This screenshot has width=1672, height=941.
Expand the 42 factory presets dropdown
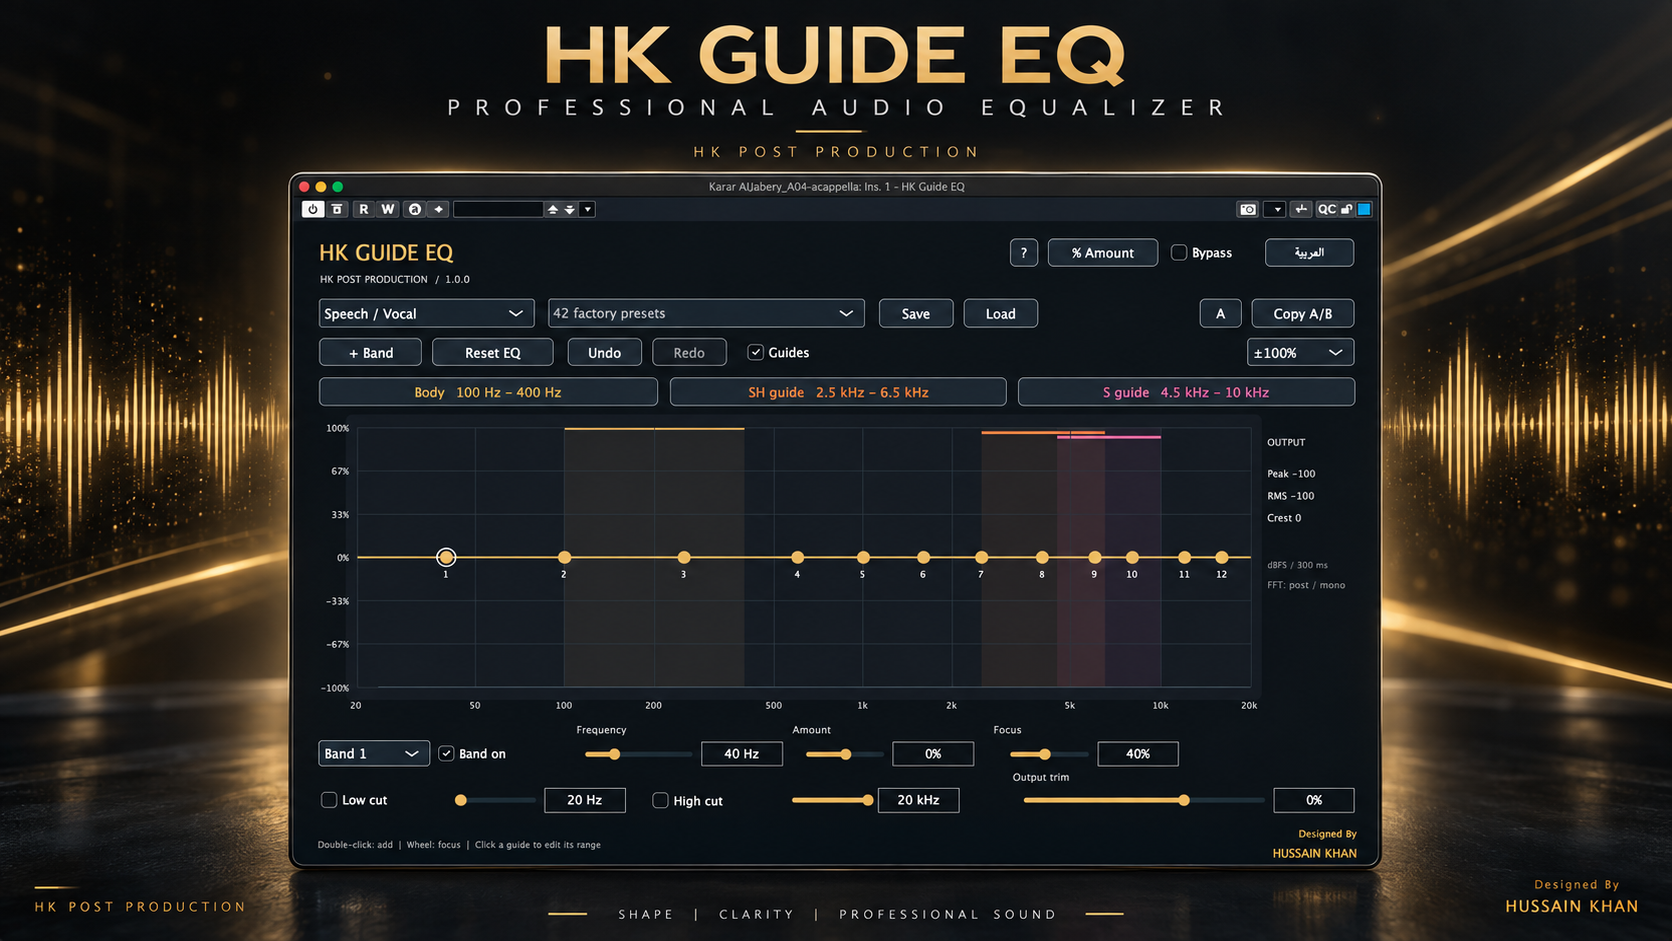click(706, 314)
